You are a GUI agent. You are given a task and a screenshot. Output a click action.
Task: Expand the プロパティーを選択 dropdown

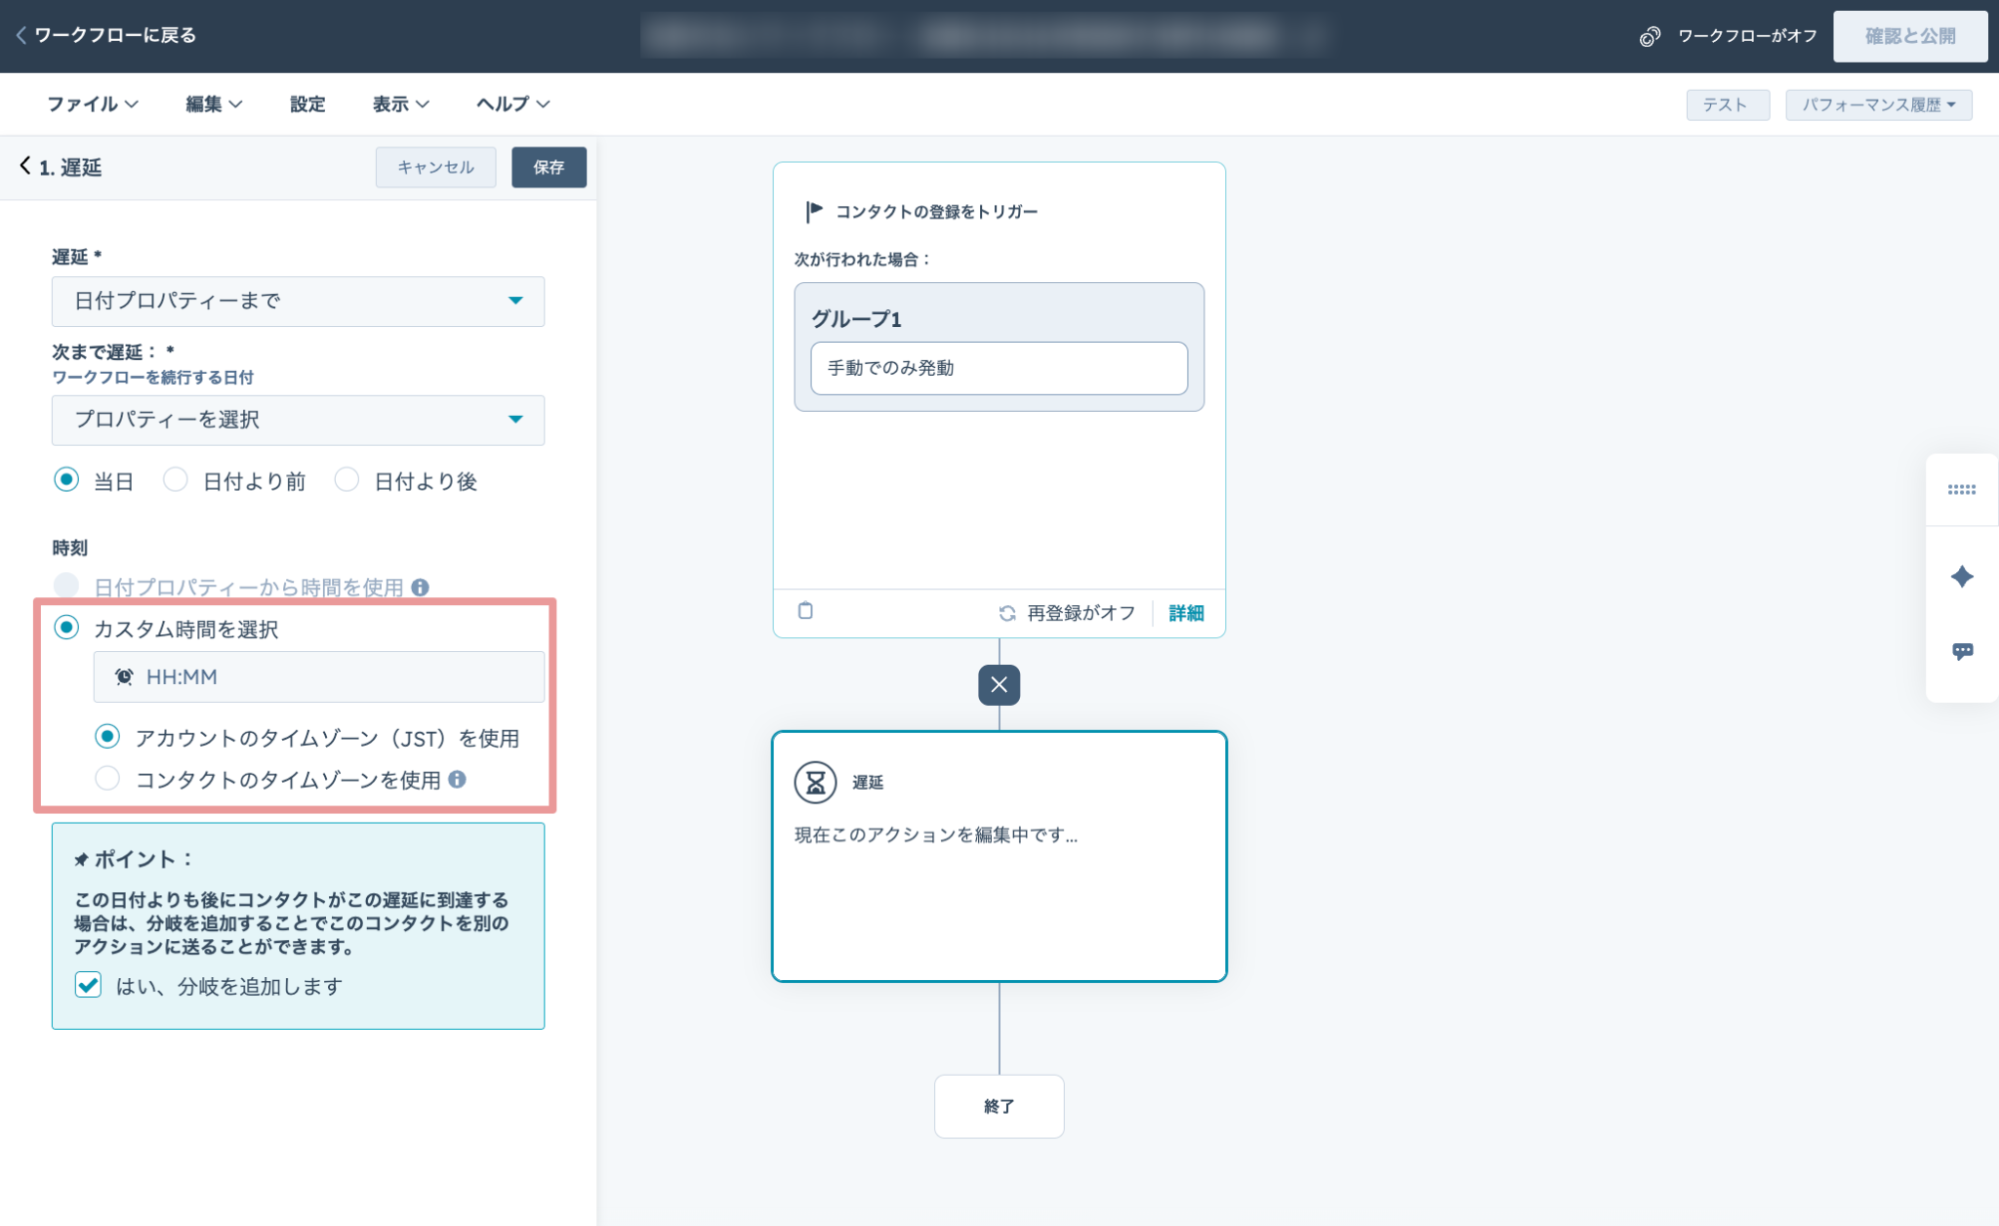[298, 420]
